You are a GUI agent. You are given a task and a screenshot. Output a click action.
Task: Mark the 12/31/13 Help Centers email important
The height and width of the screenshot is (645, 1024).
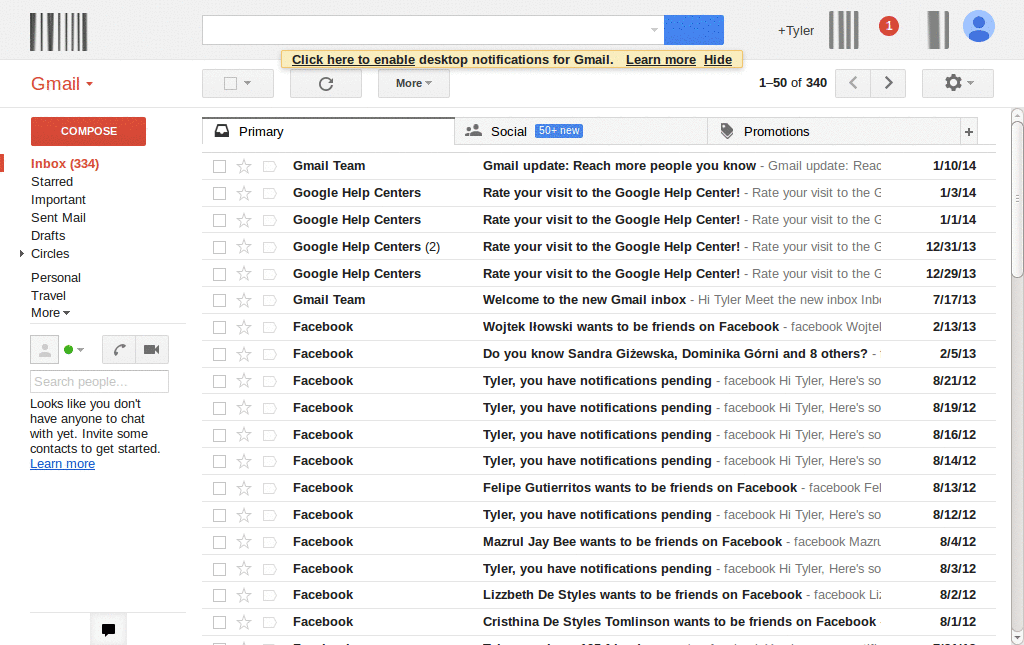(270, 247)
